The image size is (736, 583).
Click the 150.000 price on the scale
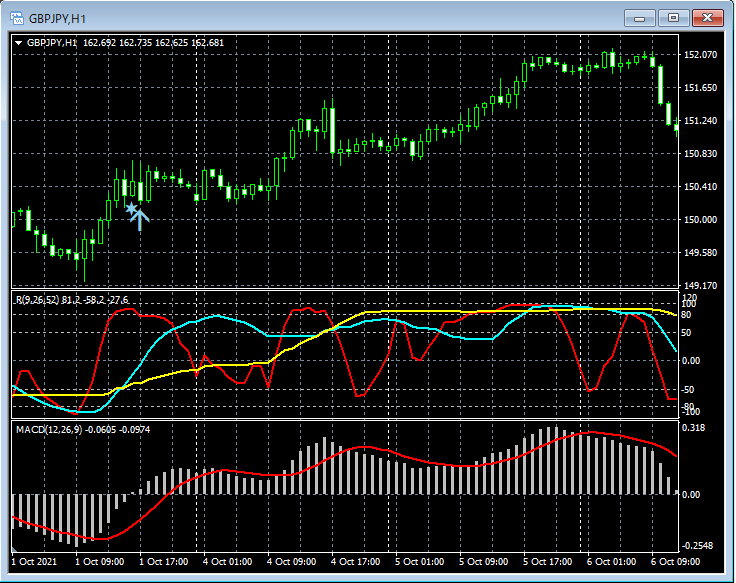[702, 220]
